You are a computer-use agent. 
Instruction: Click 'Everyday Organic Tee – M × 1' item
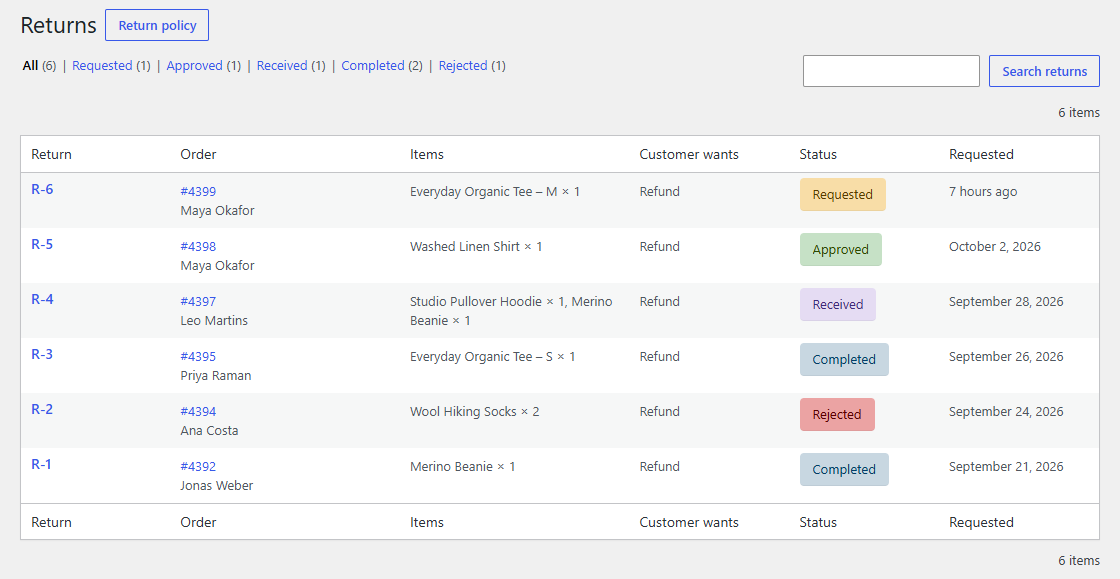click(x=495, y=191)
